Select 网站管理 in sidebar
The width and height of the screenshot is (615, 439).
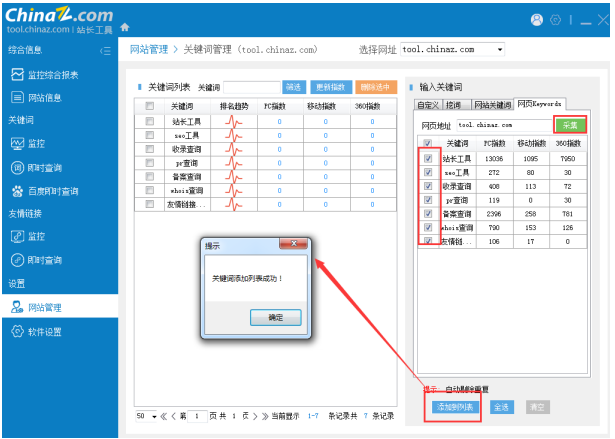point(60,306)
